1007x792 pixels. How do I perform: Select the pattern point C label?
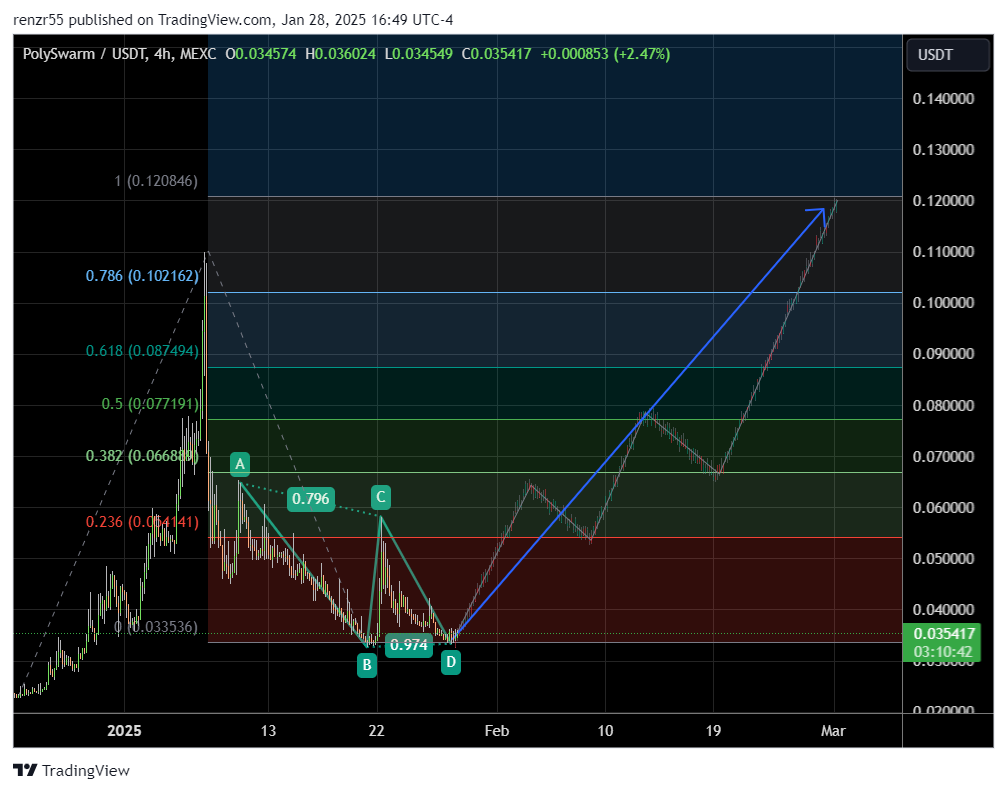(x=380, y=497)
